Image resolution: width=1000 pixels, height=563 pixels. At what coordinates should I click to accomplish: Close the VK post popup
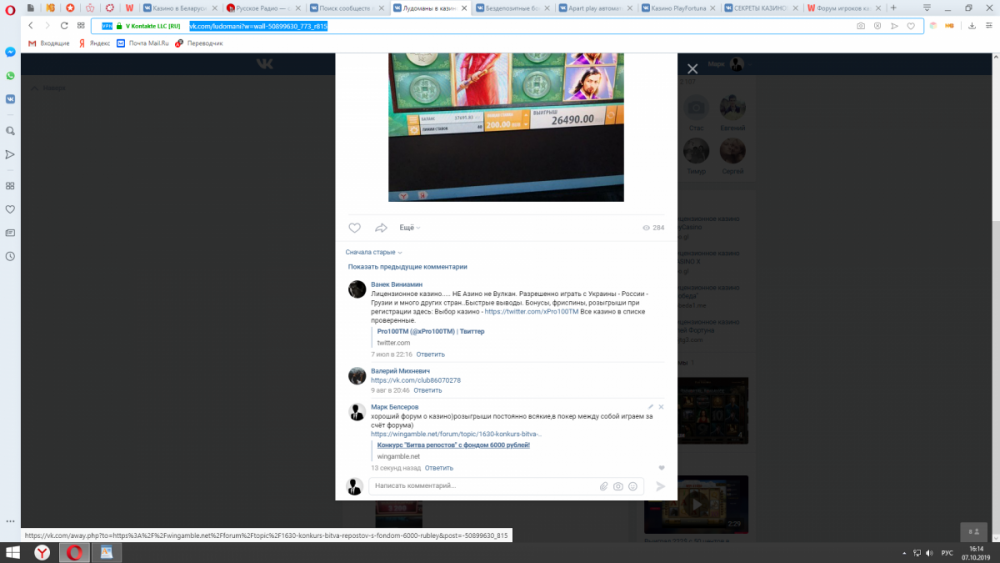[x=693, y=69]
